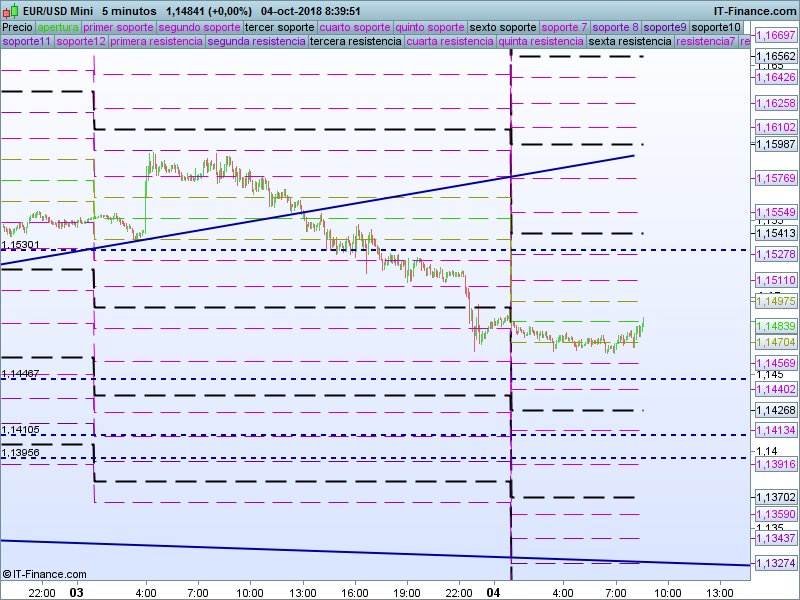Select the primera resistencia legend label
800x600 pixels.
tap(157, 41)
